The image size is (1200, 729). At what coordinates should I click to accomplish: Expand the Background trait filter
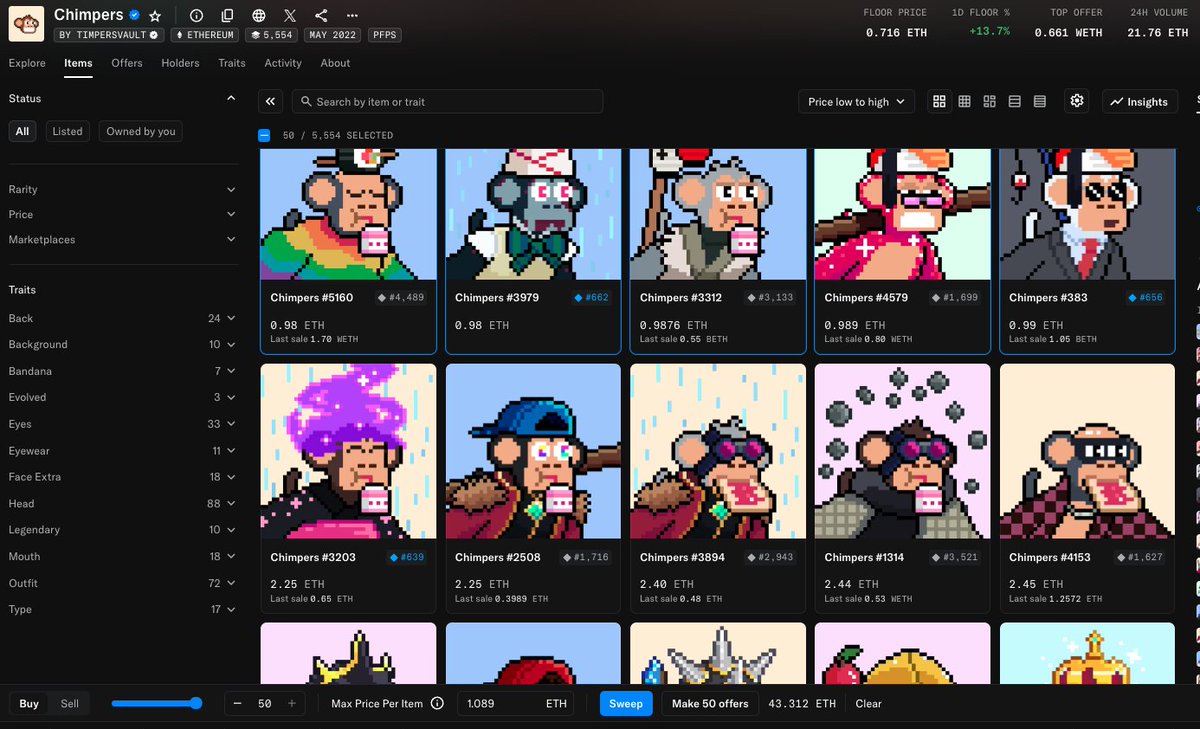(x=122, y=344)
